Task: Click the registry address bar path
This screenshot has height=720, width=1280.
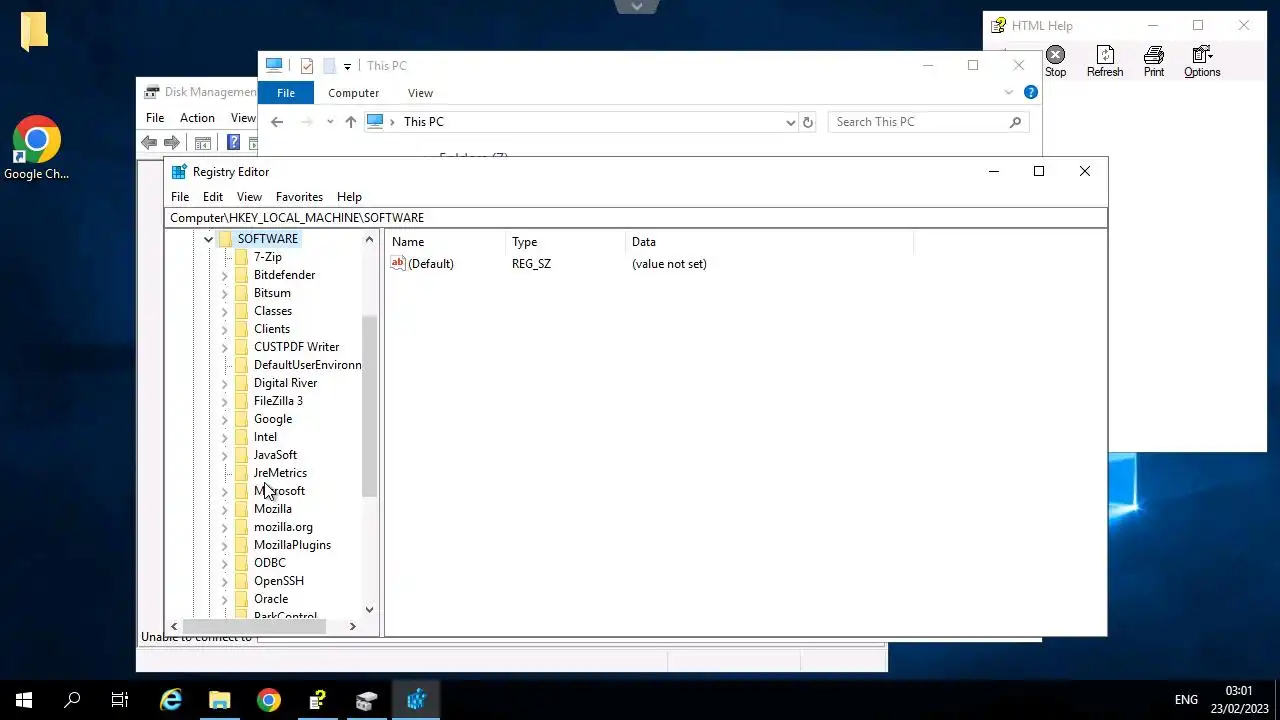Action: coord(636,218)
